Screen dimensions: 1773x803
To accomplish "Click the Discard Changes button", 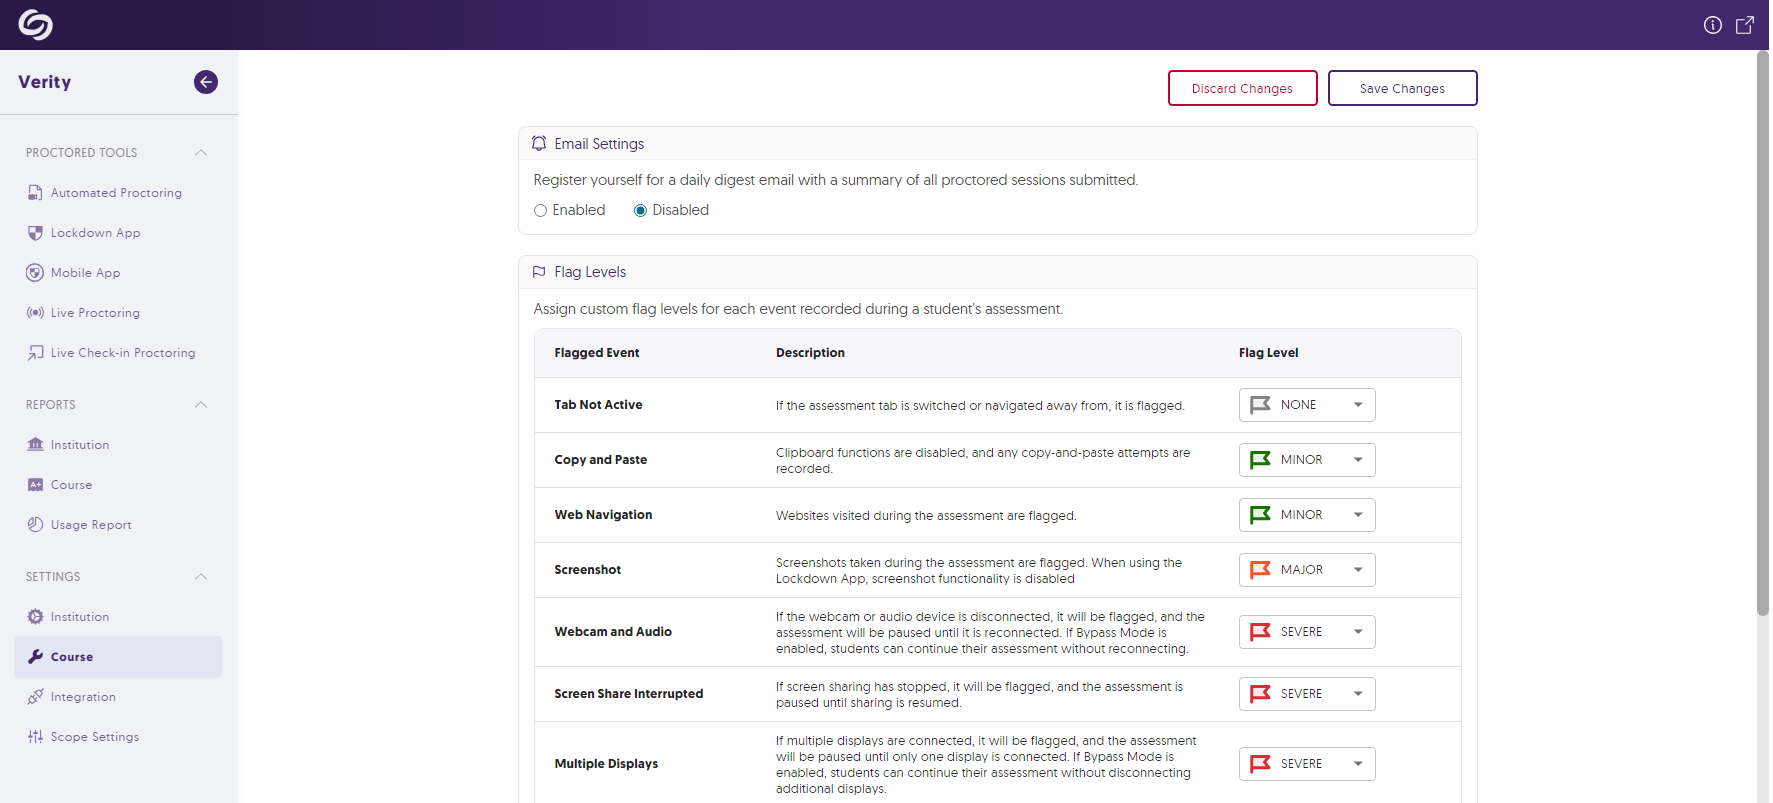I will pos(1241,88).
